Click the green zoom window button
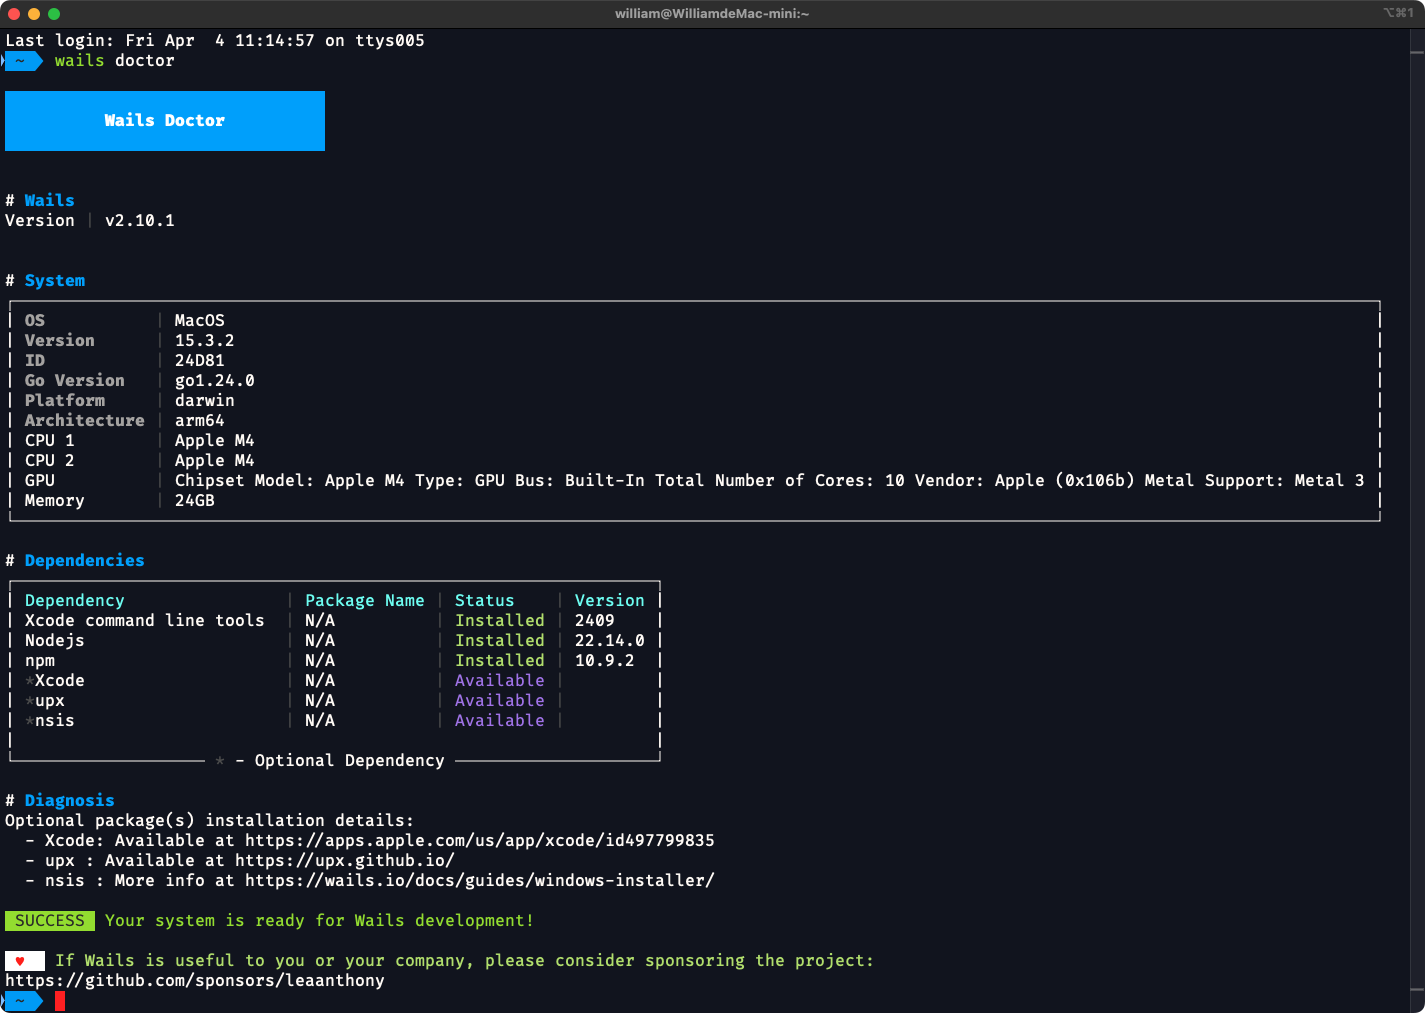The width and height of the screenshot is (1425, 1013). 54,14
